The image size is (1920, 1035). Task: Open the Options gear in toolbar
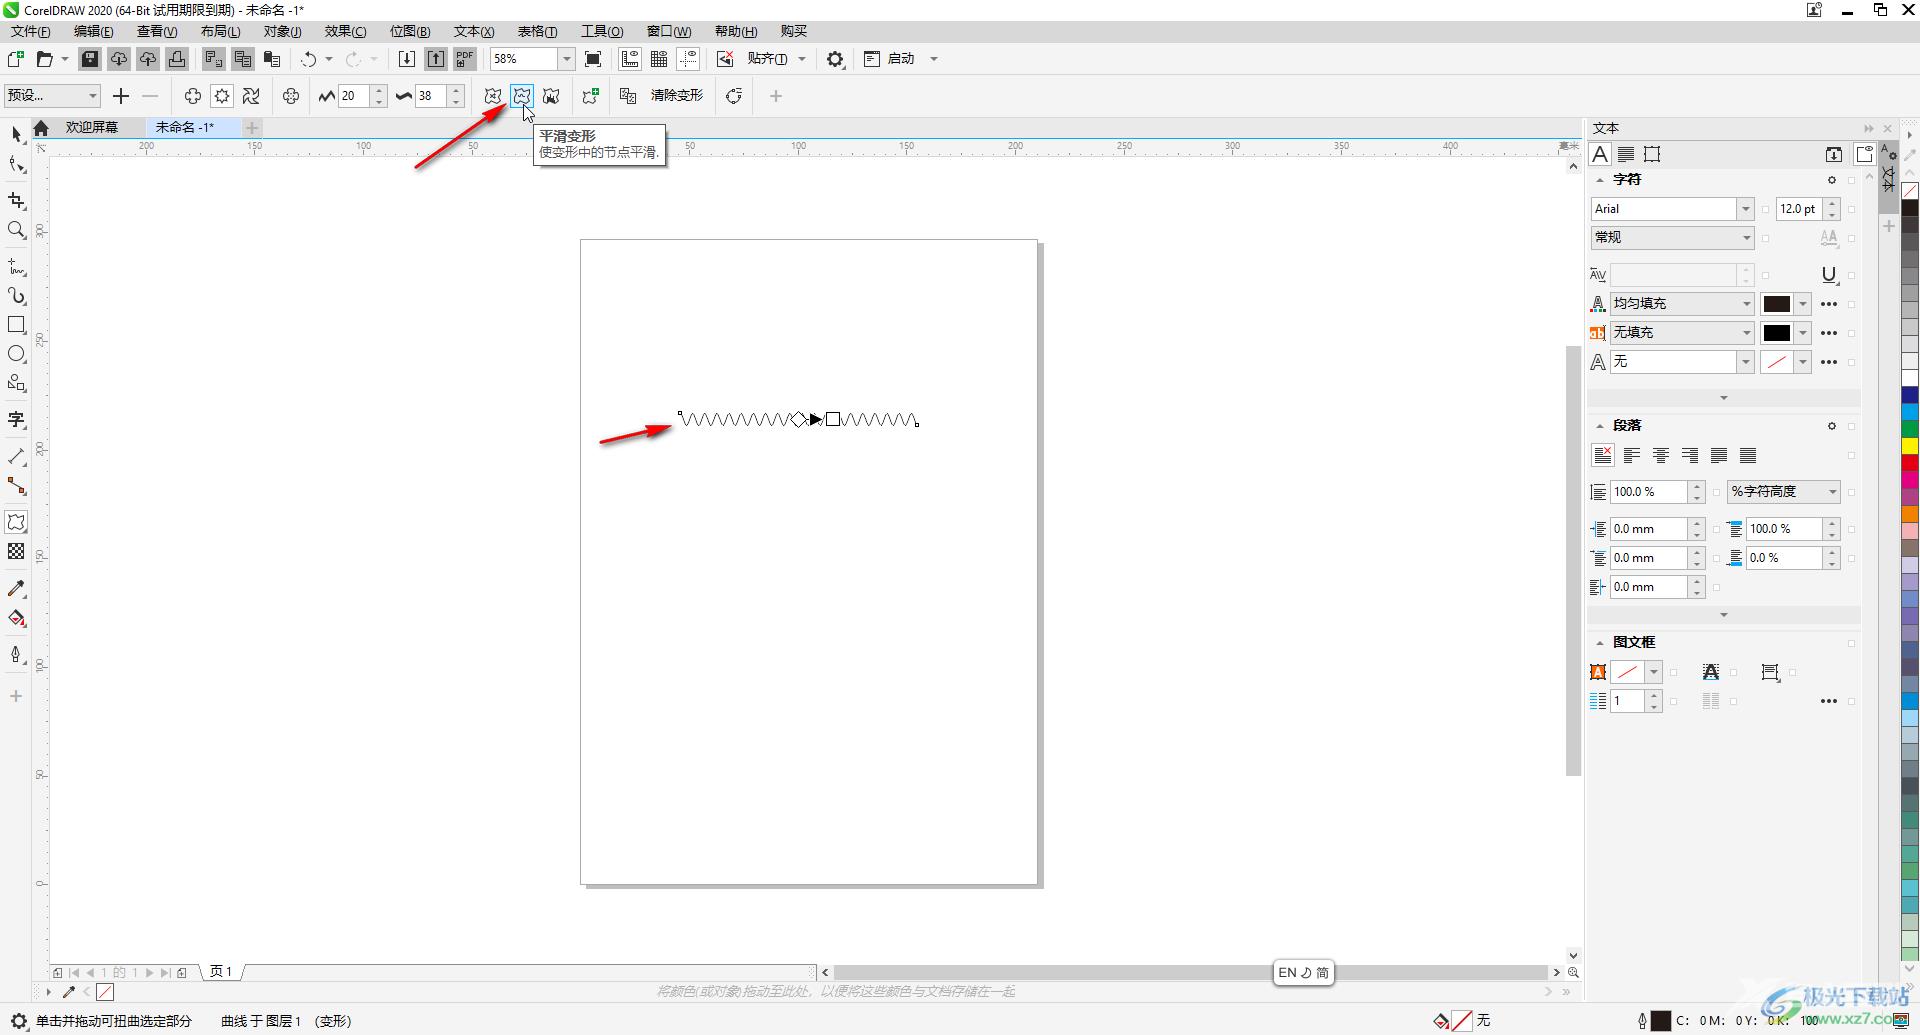click(x=835, y=59)
